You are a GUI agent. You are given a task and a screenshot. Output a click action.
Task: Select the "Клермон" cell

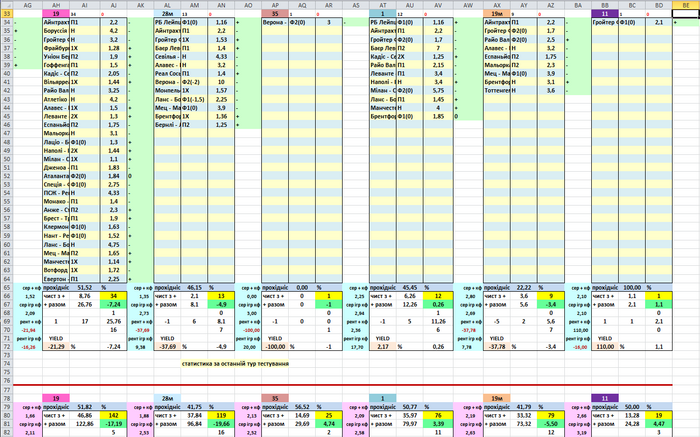56,227
